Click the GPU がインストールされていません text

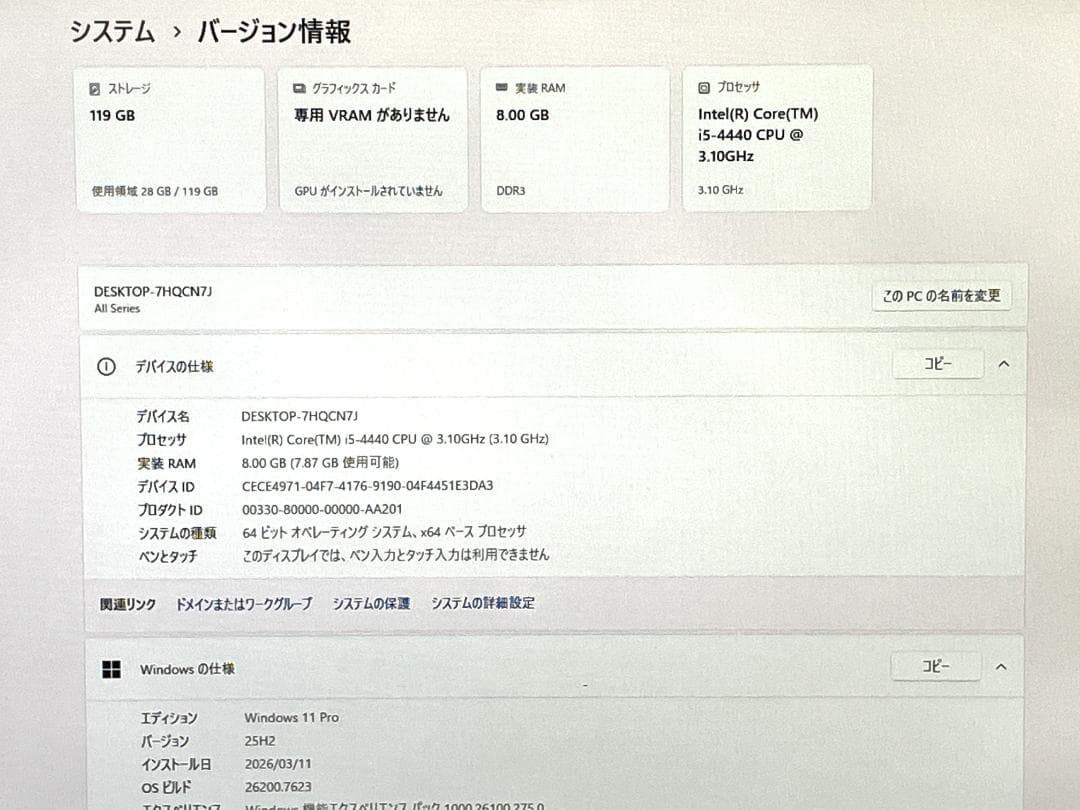tap(368, 191)
